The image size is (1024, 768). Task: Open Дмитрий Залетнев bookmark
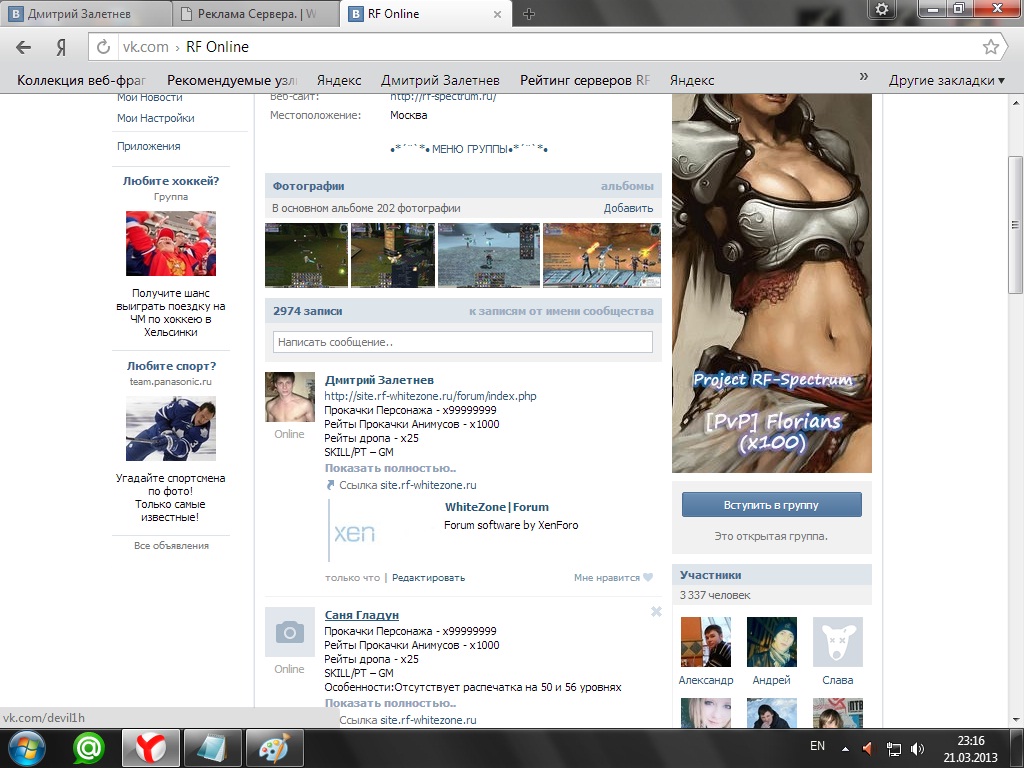440,80
